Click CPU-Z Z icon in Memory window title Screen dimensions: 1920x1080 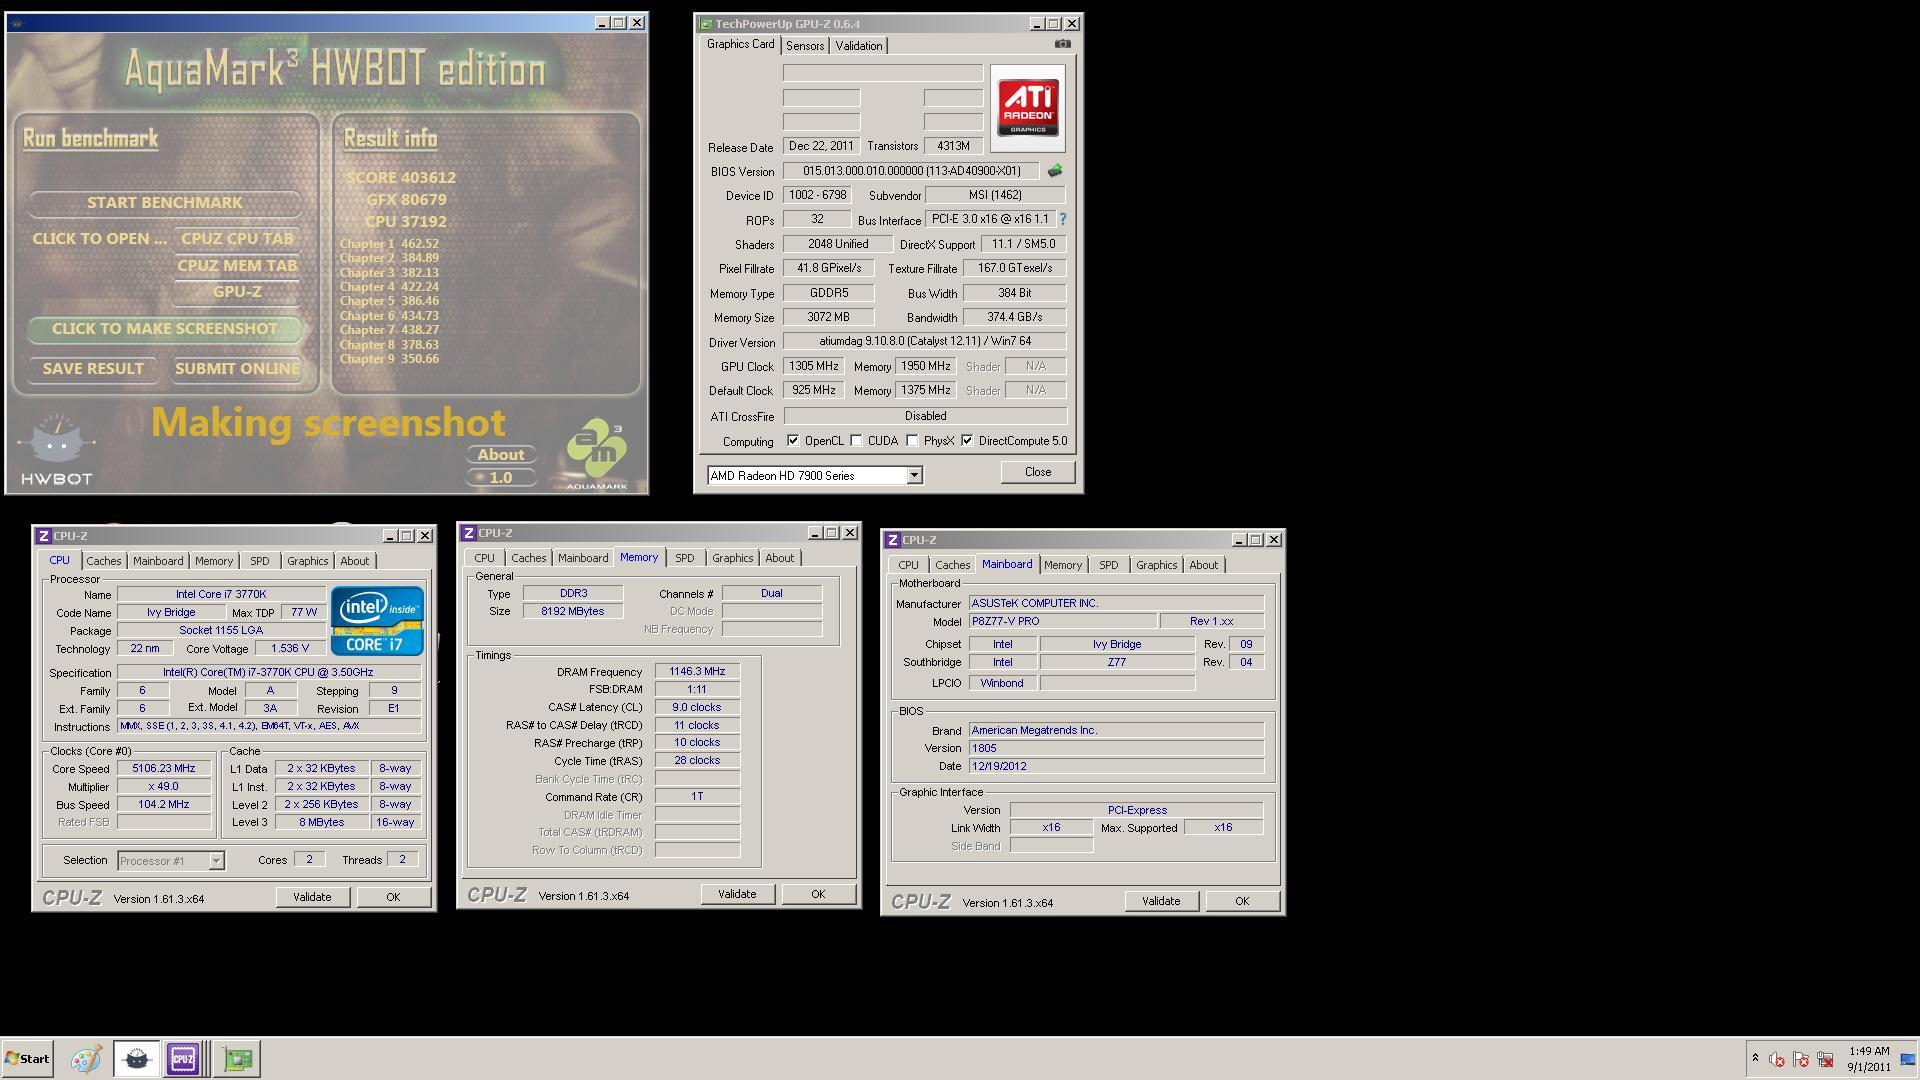click(469, 533)
